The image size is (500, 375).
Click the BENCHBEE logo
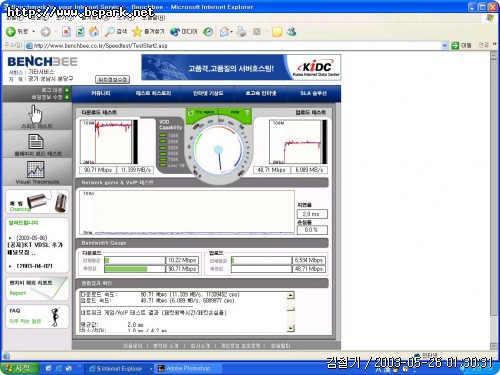[42, 62]
